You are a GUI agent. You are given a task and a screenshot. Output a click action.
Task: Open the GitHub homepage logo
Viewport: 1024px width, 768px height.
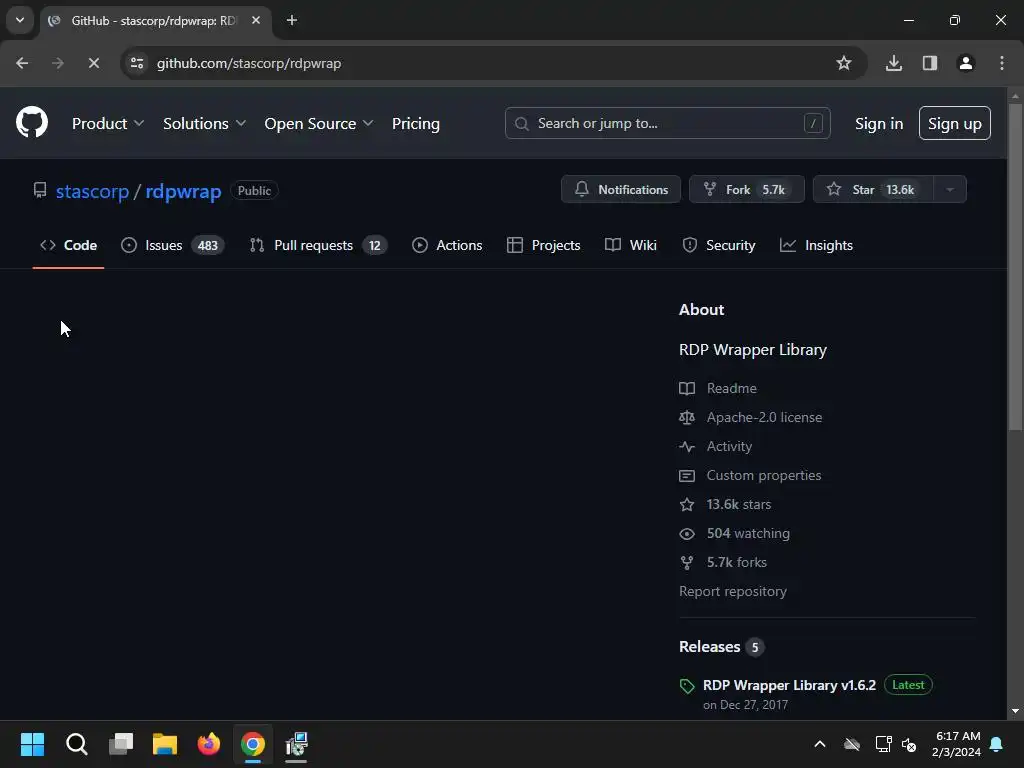click(x=32, y=122)
